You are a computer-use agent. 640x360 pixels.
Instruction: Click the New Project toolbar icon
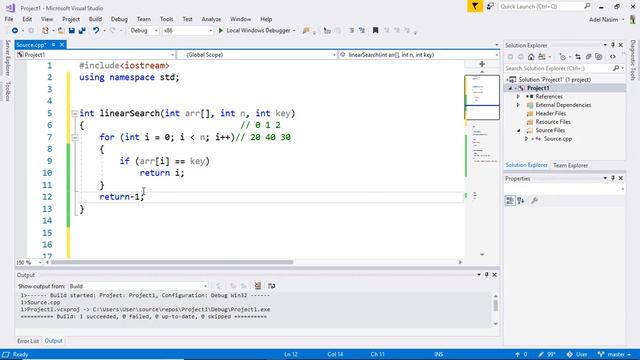click(x=45, y=31)
